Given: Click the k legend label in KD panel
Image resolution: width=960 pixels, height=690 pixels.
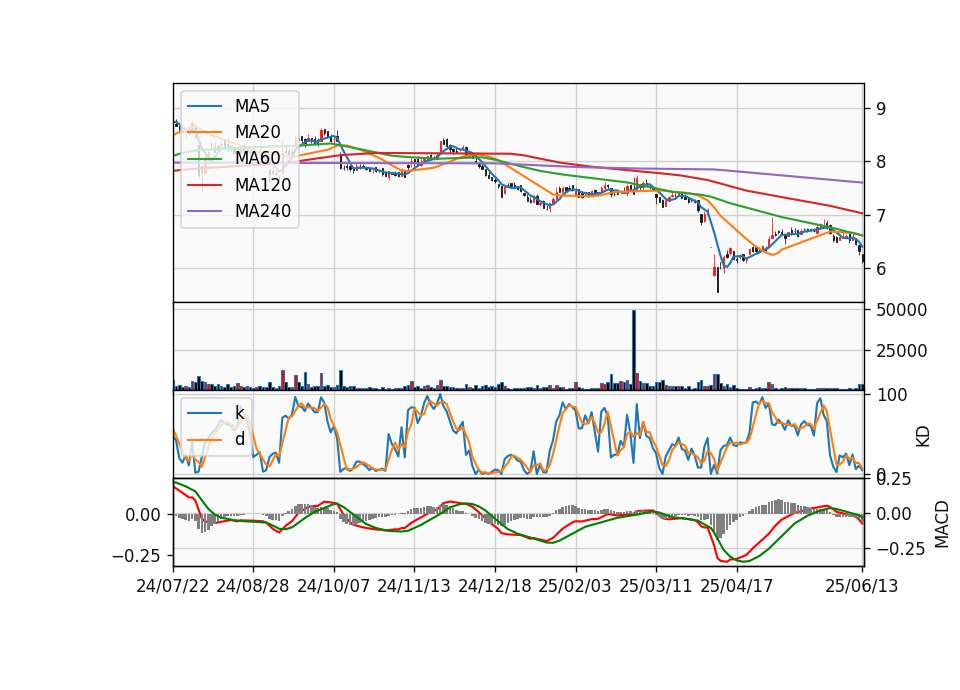Looking at the screenshot, I should 240,413.
